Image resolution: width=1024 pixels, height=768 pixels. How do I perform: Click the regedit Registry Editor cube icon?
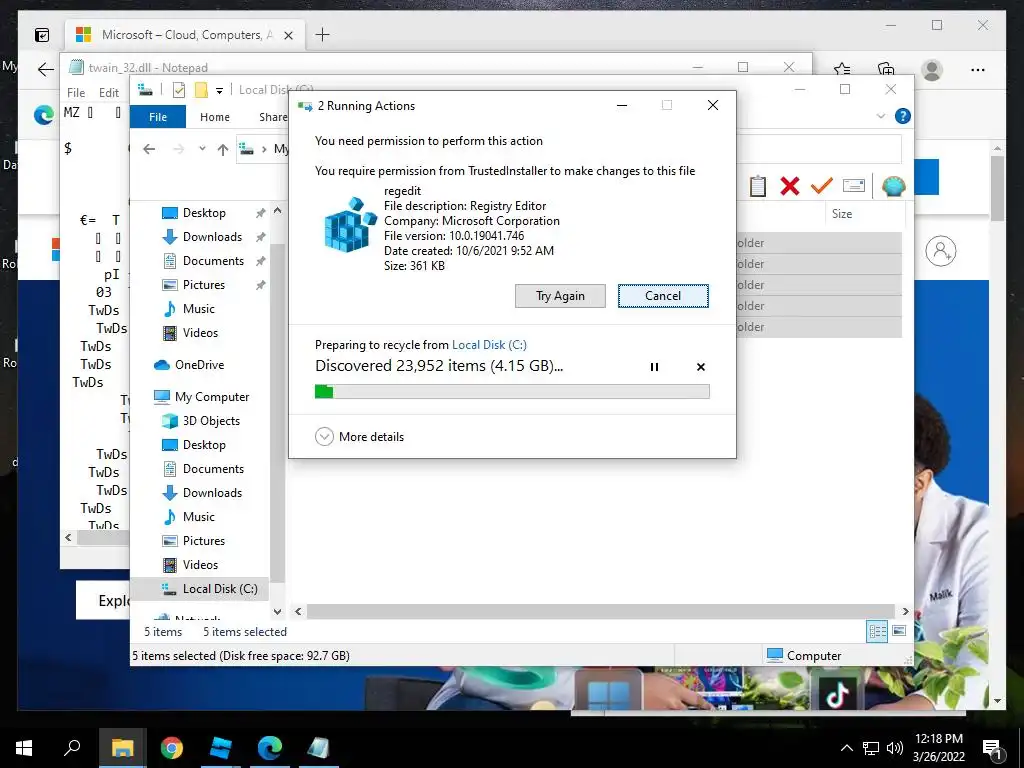pos(350,225)
